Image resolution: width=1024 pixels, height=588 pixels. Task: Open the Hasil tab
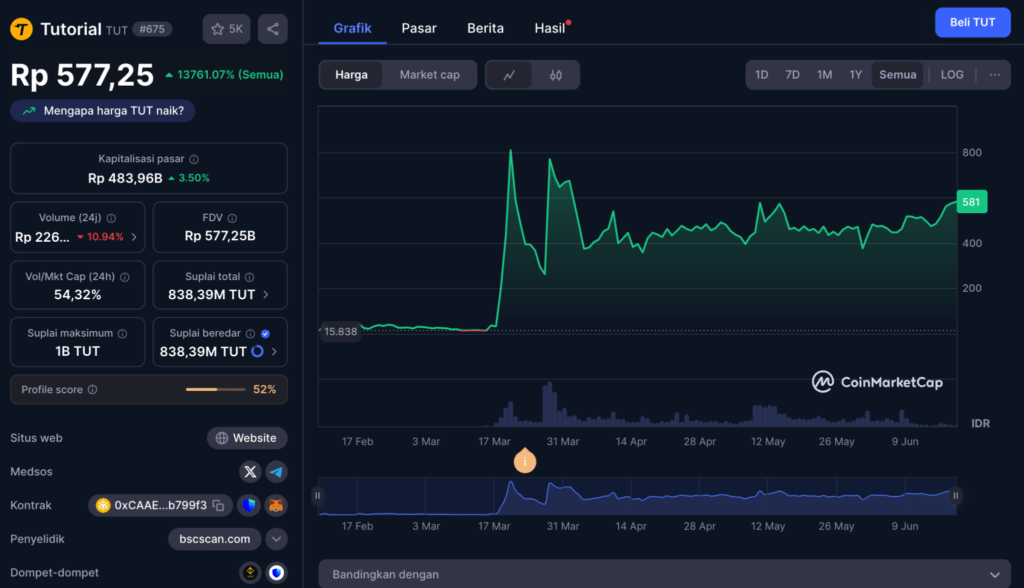point(550,28)
